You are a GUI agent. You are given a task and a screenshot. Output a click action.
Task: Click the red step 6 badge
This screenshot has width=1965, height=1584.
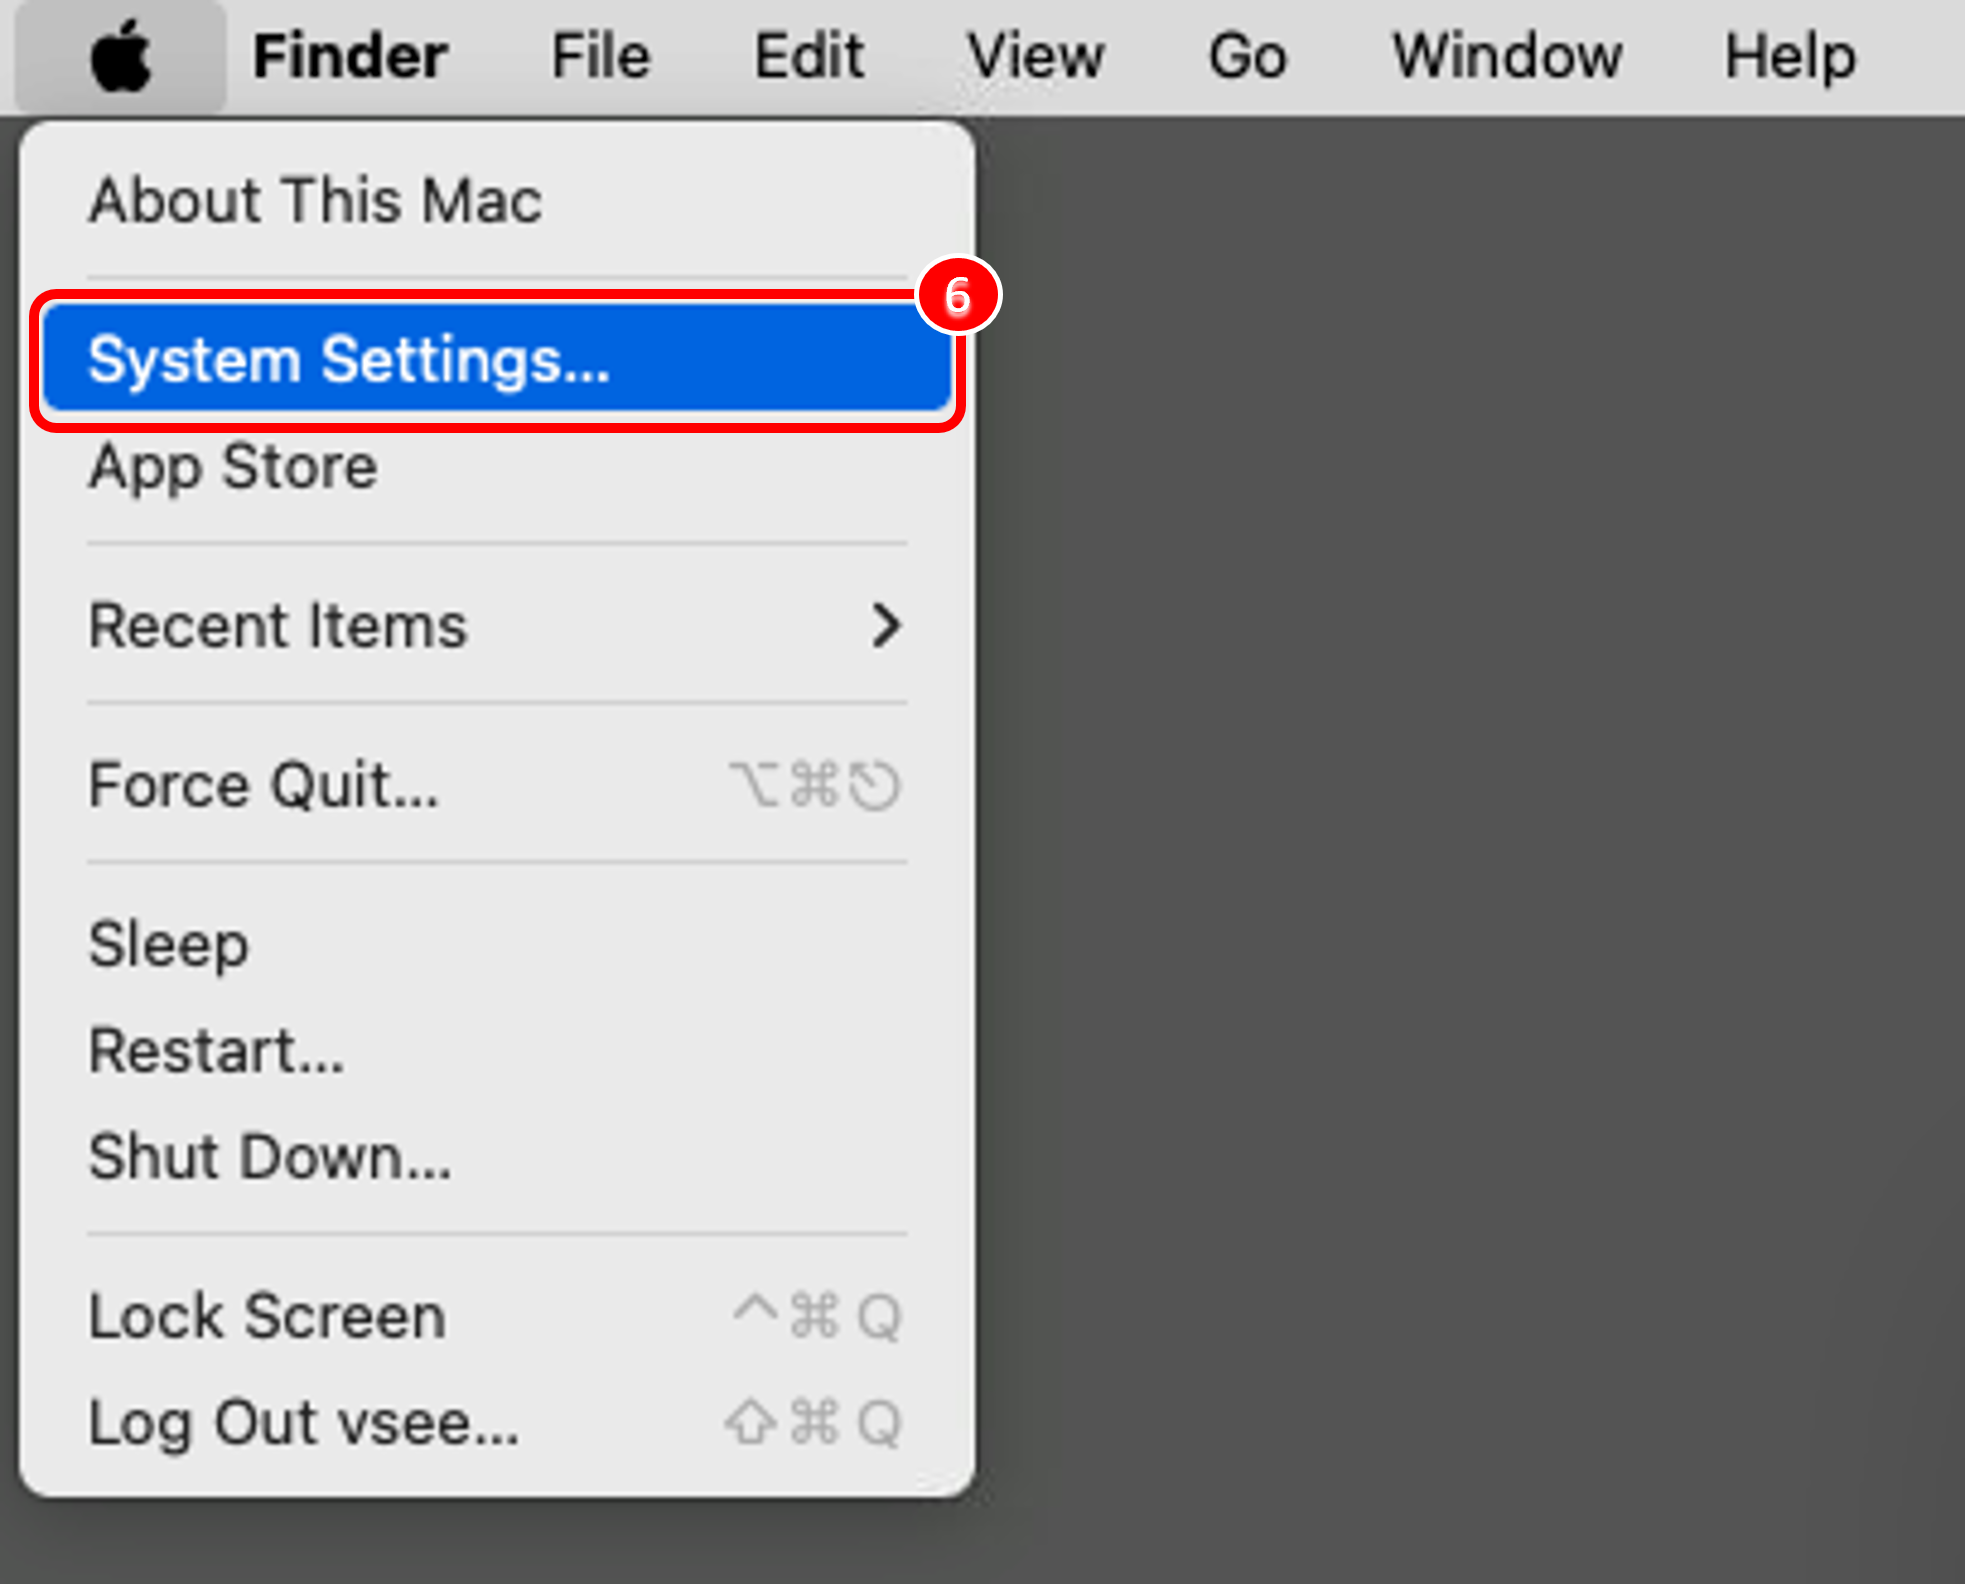[958, 296]
